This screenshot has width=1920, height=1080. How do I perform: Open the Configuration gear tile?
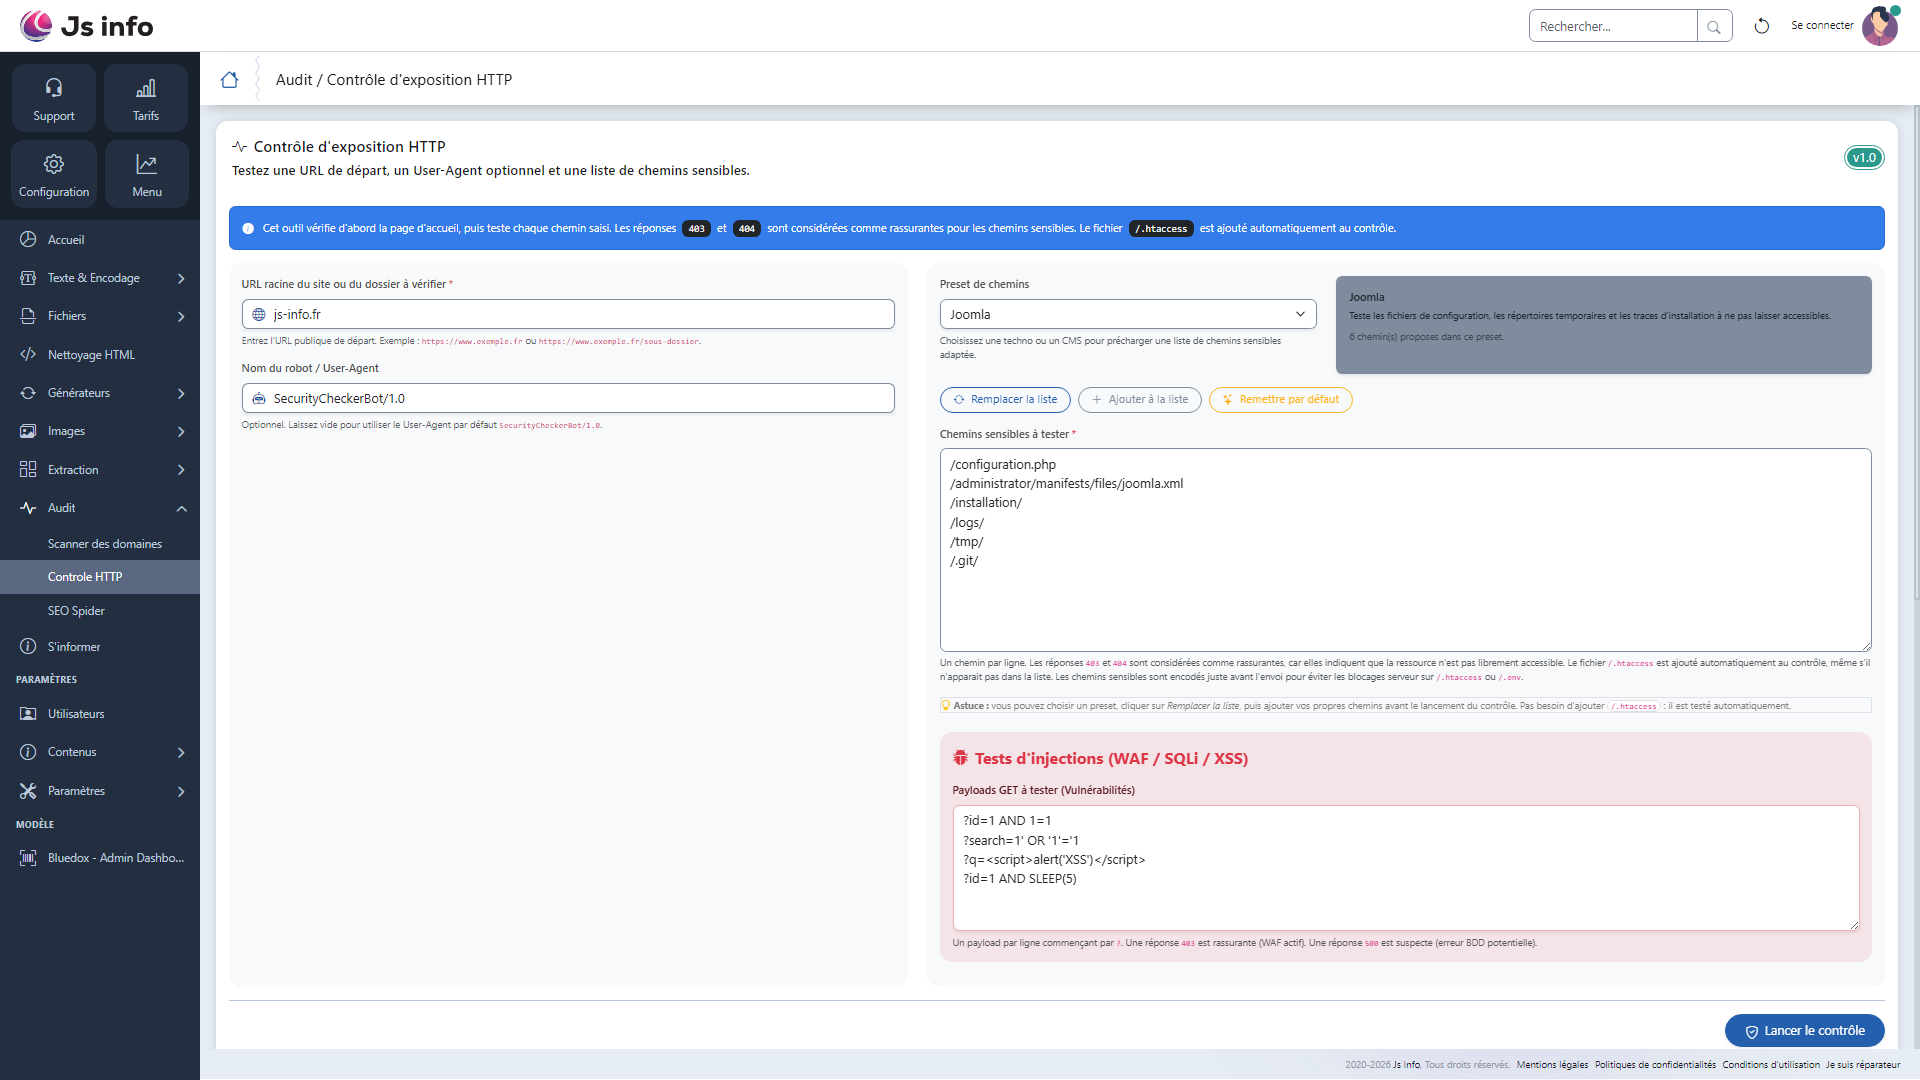click(x=54, y=174)
